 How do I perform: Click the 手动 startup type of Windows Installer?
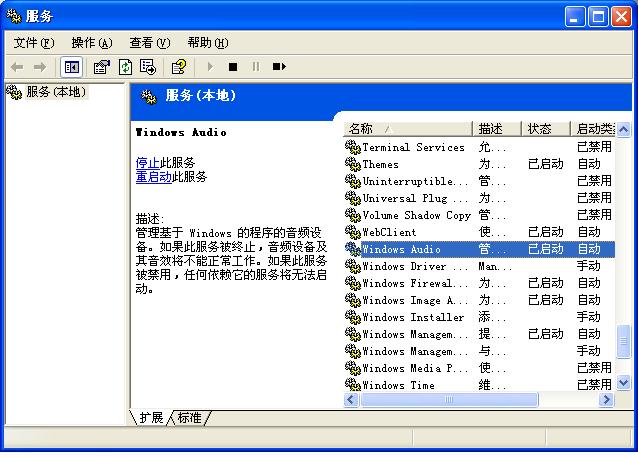tap(588, 317)
